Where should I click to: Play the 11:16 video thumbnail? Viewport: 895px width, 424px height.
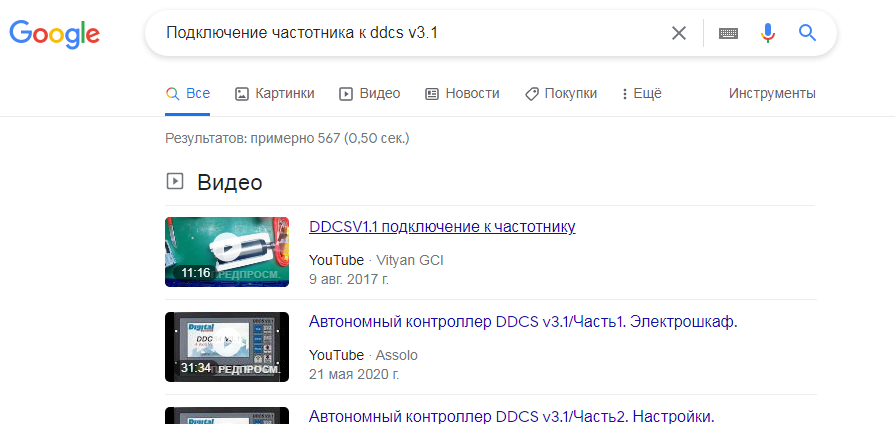tap(227, 252)
